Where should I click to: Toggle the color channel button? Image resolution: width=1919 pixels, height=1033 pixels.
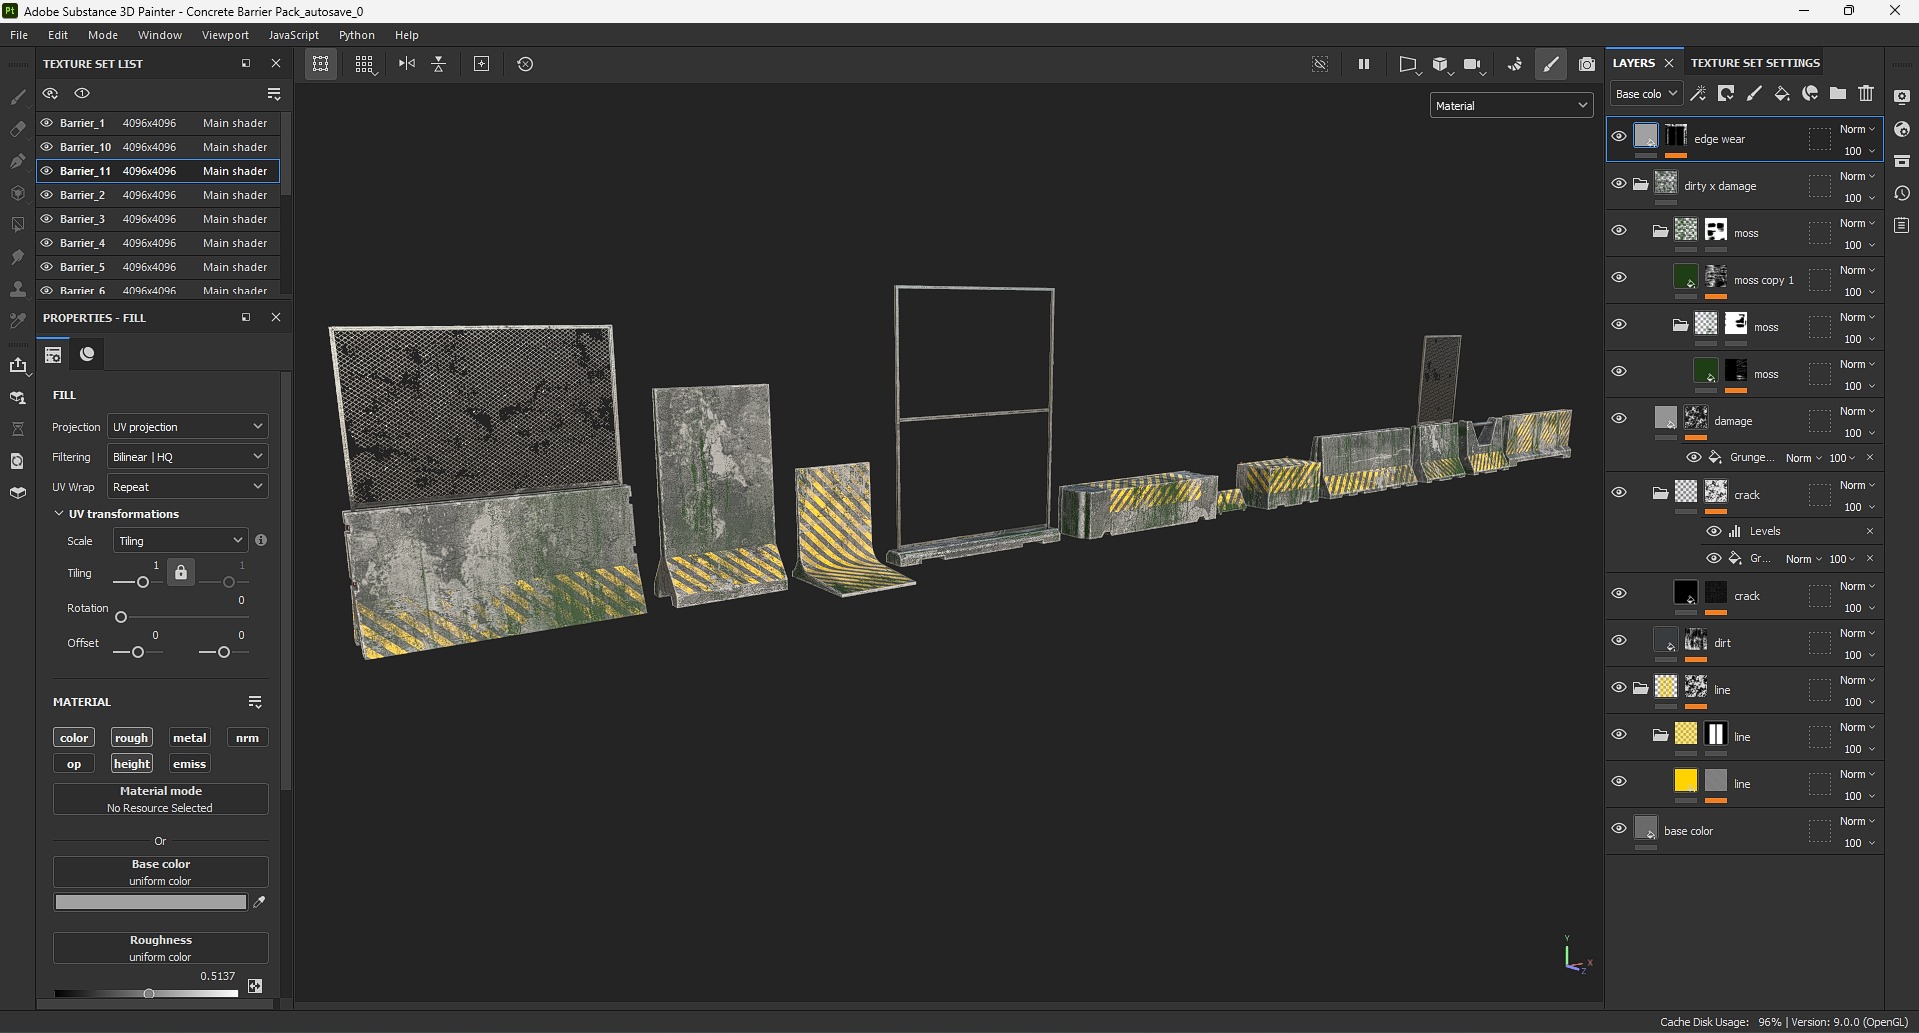point(74,737)
